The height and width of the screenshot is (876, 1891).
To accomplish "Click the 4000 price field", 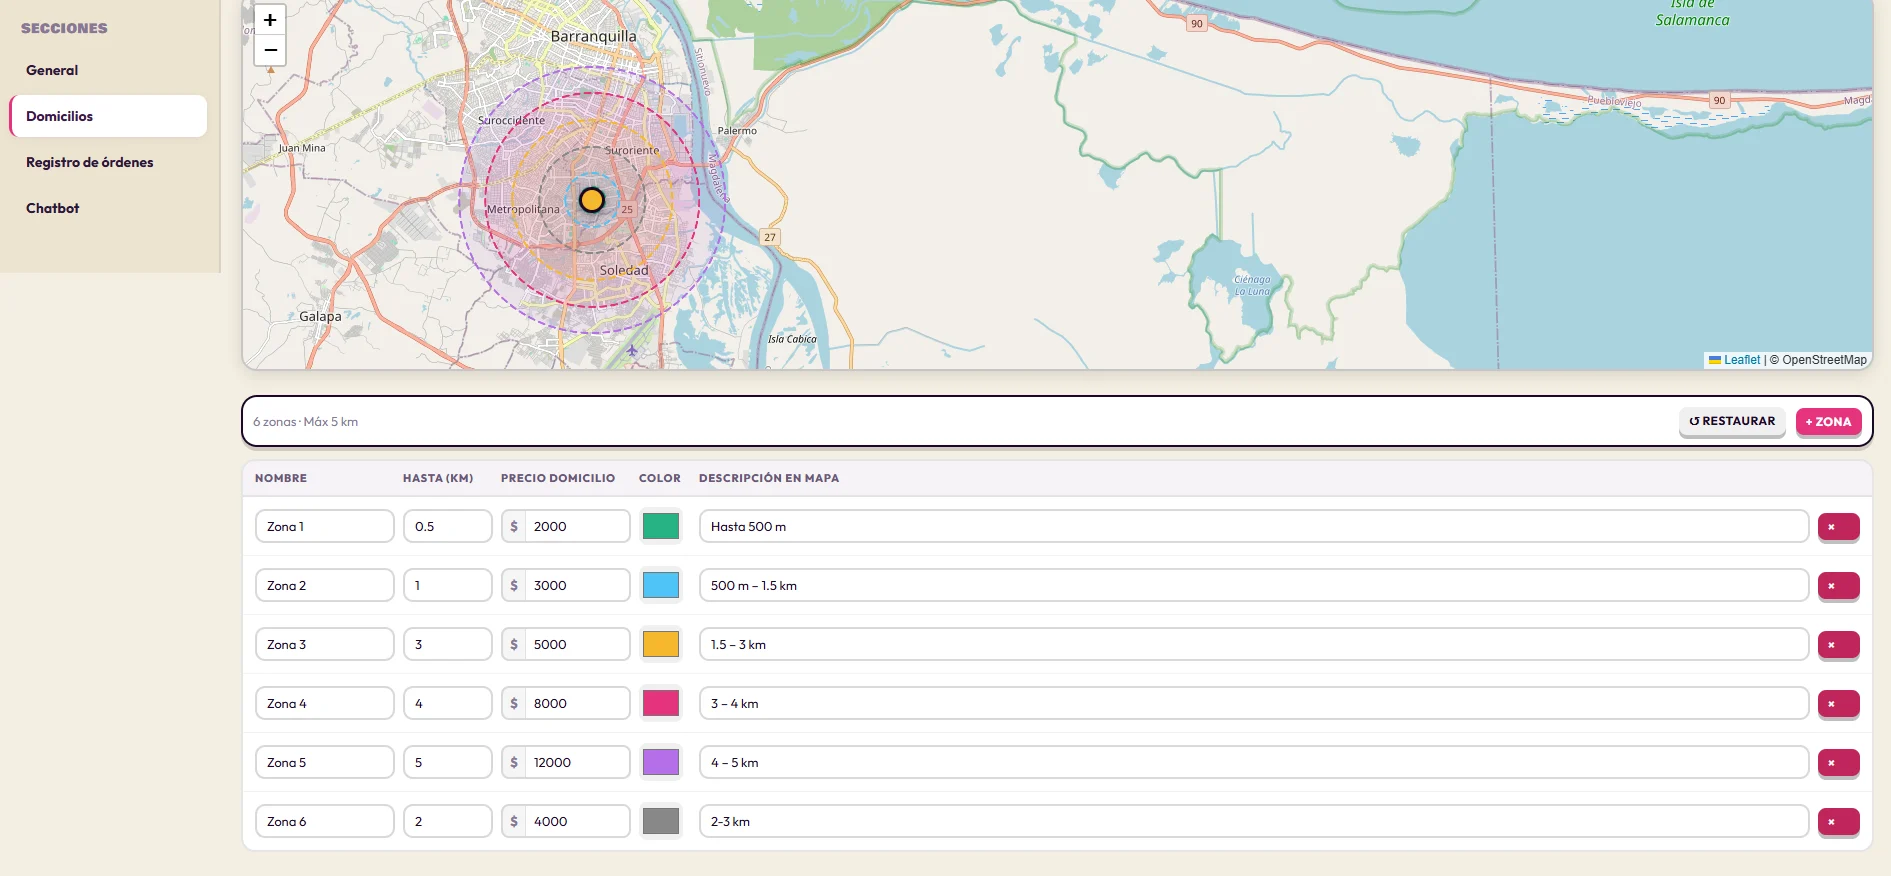I will [578, 821].
